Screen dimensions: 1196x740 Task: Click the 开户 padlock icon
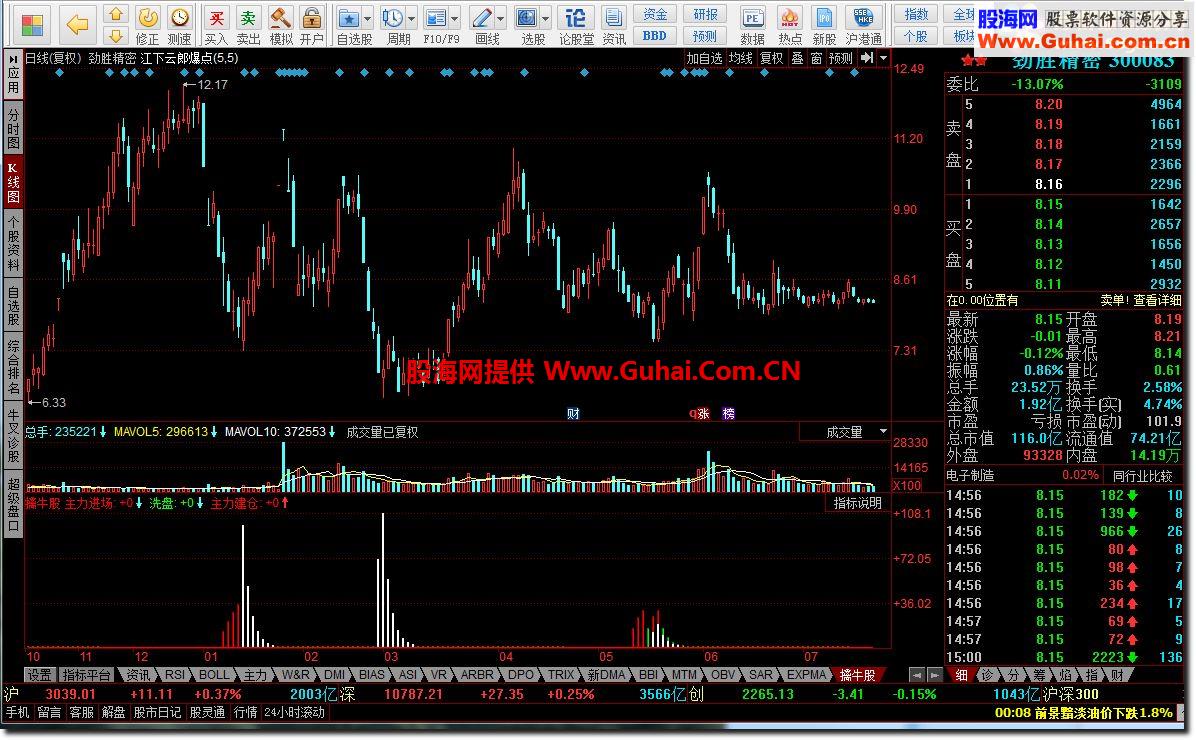point(311,24)
